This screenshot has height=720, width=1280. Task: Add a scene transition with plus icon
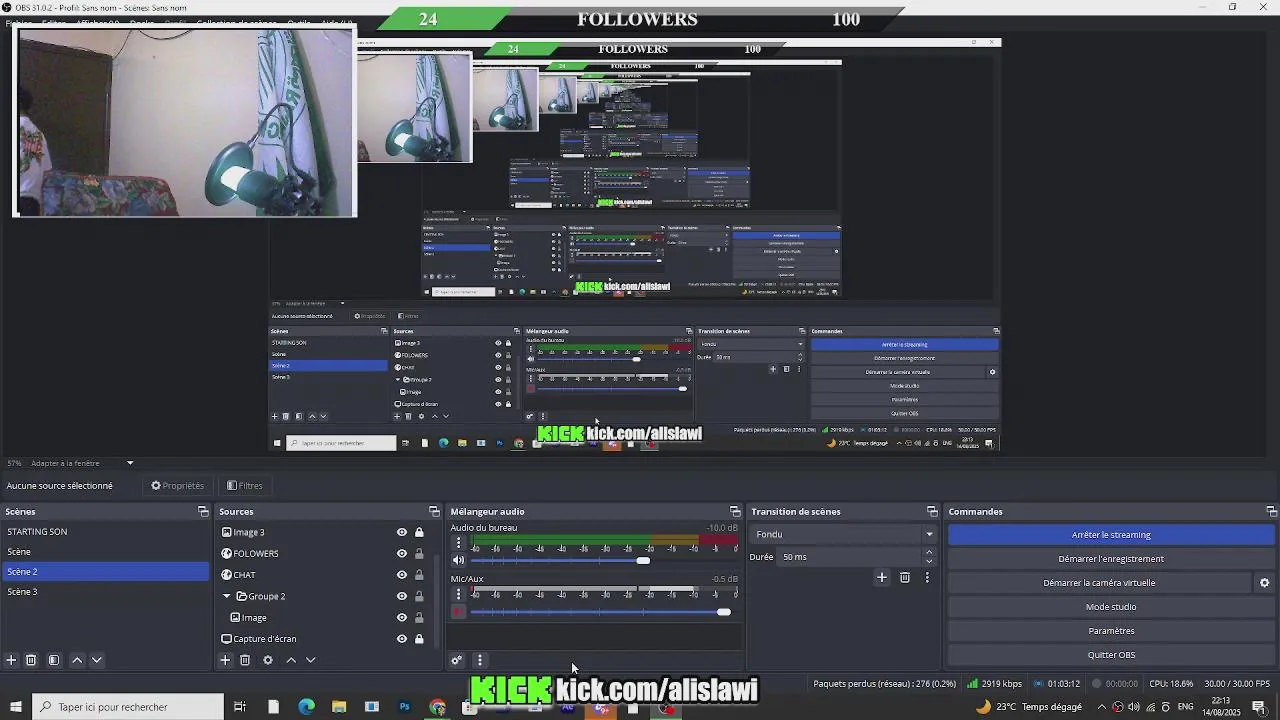882,577
